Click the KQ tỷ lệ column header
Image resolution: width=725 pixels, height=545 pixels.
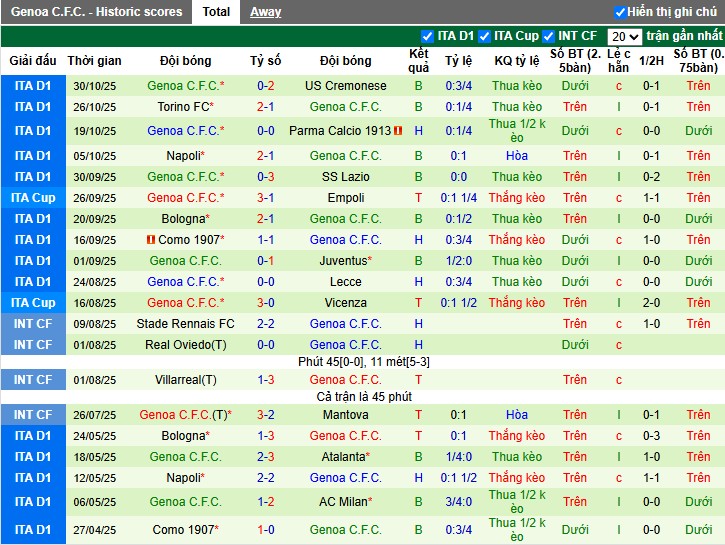516,61
